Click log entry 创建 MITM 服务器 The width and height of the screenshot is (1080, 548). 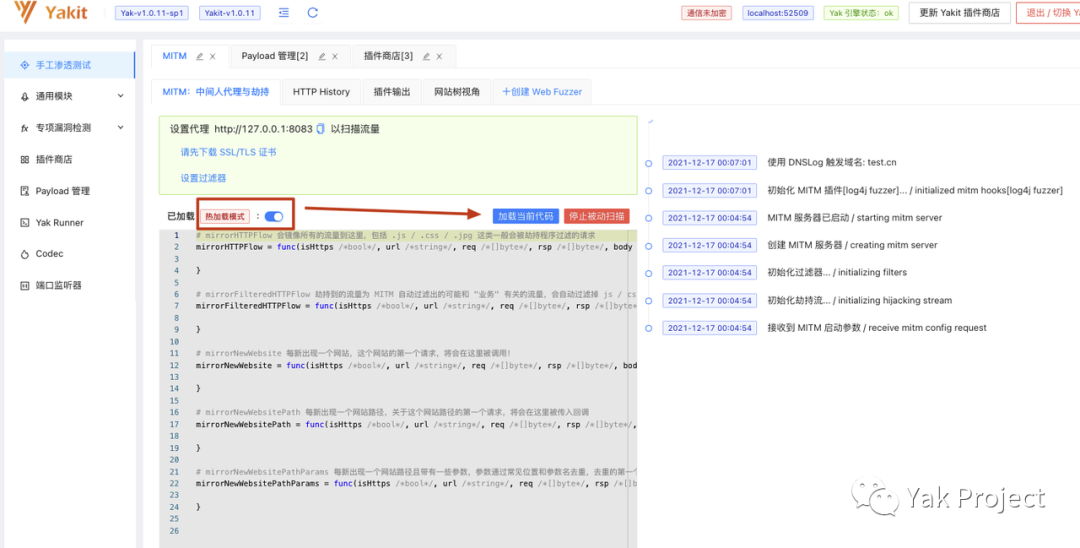(x=852, y=245)
